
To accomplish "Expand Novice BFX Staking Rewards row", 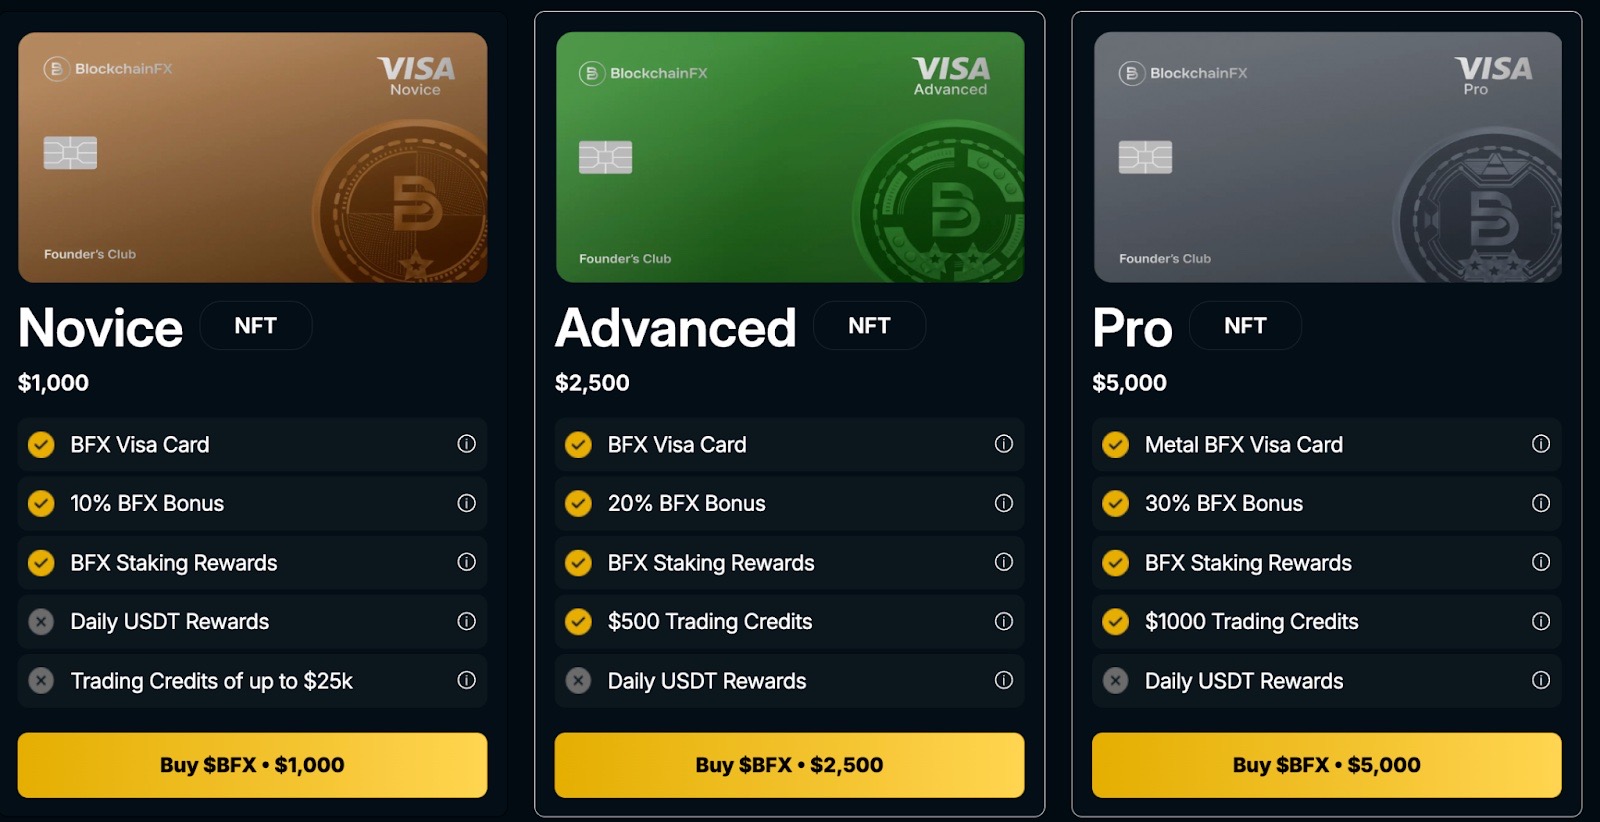I will click(252, 563).
